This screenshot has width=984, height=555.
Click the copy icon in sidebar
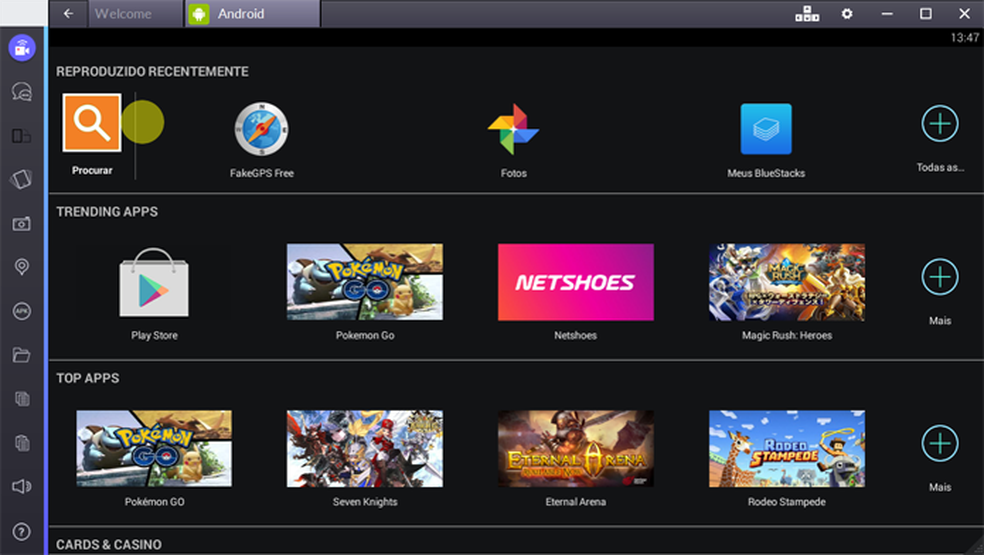tap(22, 399)
